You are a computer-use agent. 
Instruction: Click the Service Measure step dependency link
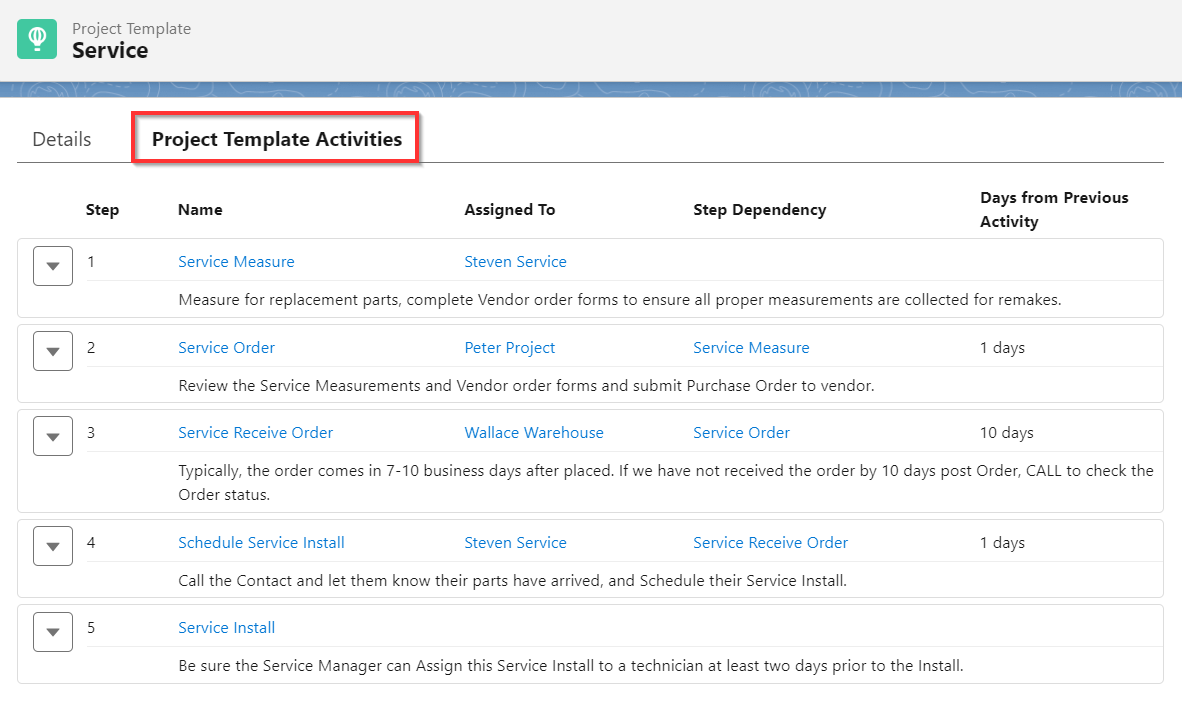pyautogui.click(x=751, y=347)
